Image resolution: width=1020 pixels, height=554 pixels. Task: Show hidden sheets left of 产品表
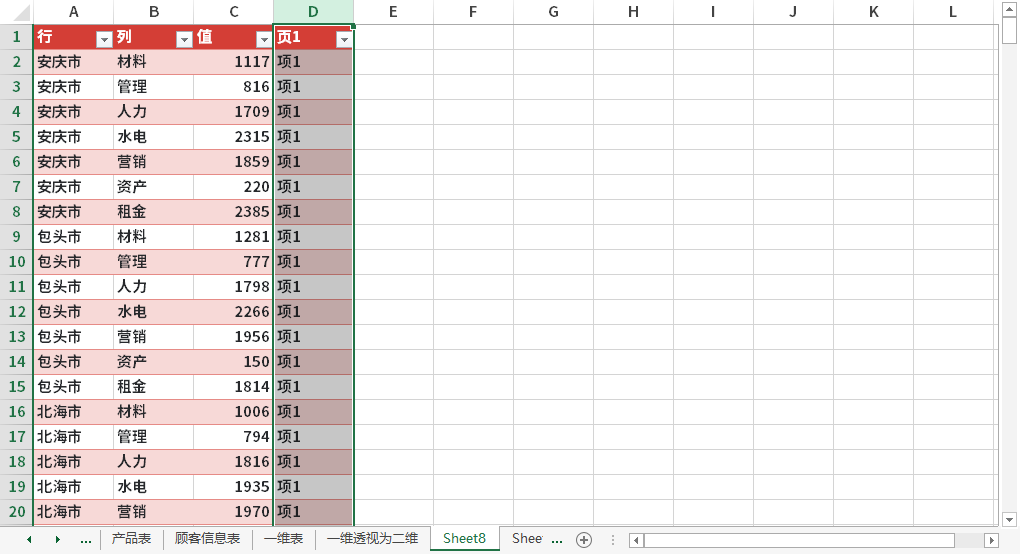(x=85, y=540)
